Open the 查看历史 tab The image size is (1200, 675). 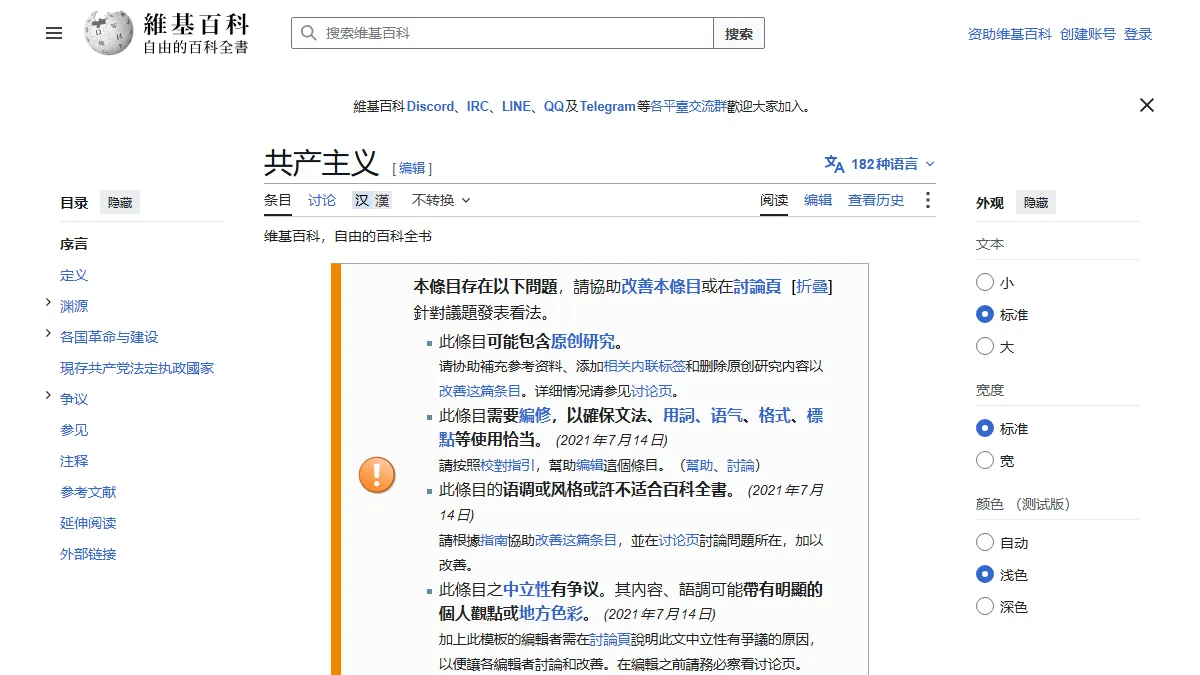pos(876,200)
